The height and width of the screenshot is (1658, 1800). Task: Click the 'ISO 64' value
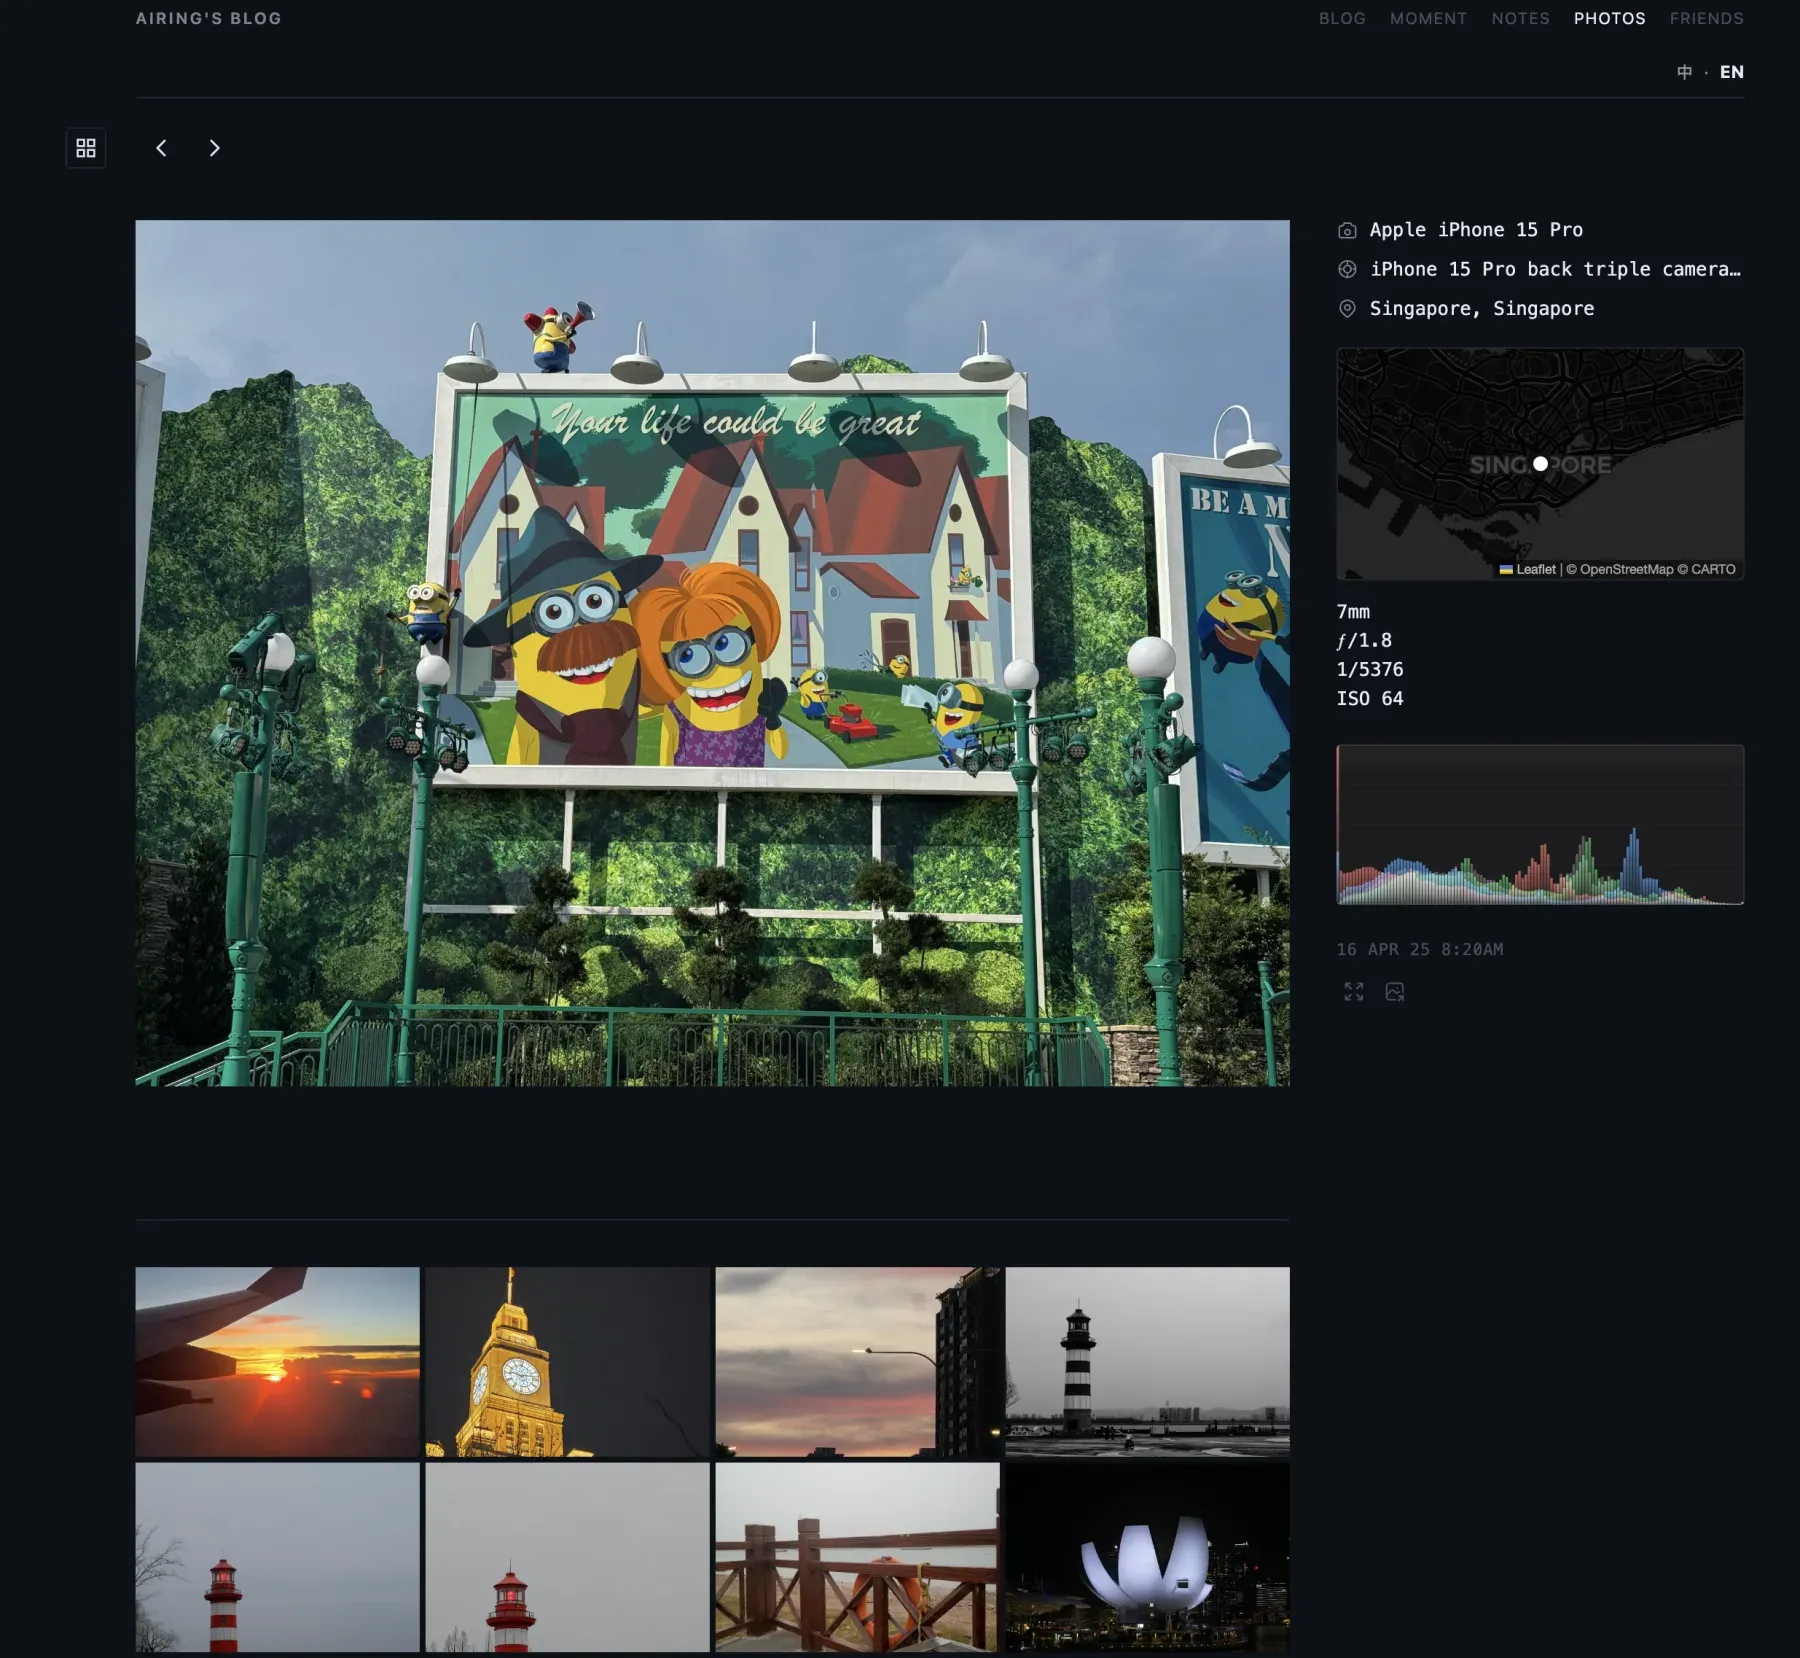[1370, 698]
